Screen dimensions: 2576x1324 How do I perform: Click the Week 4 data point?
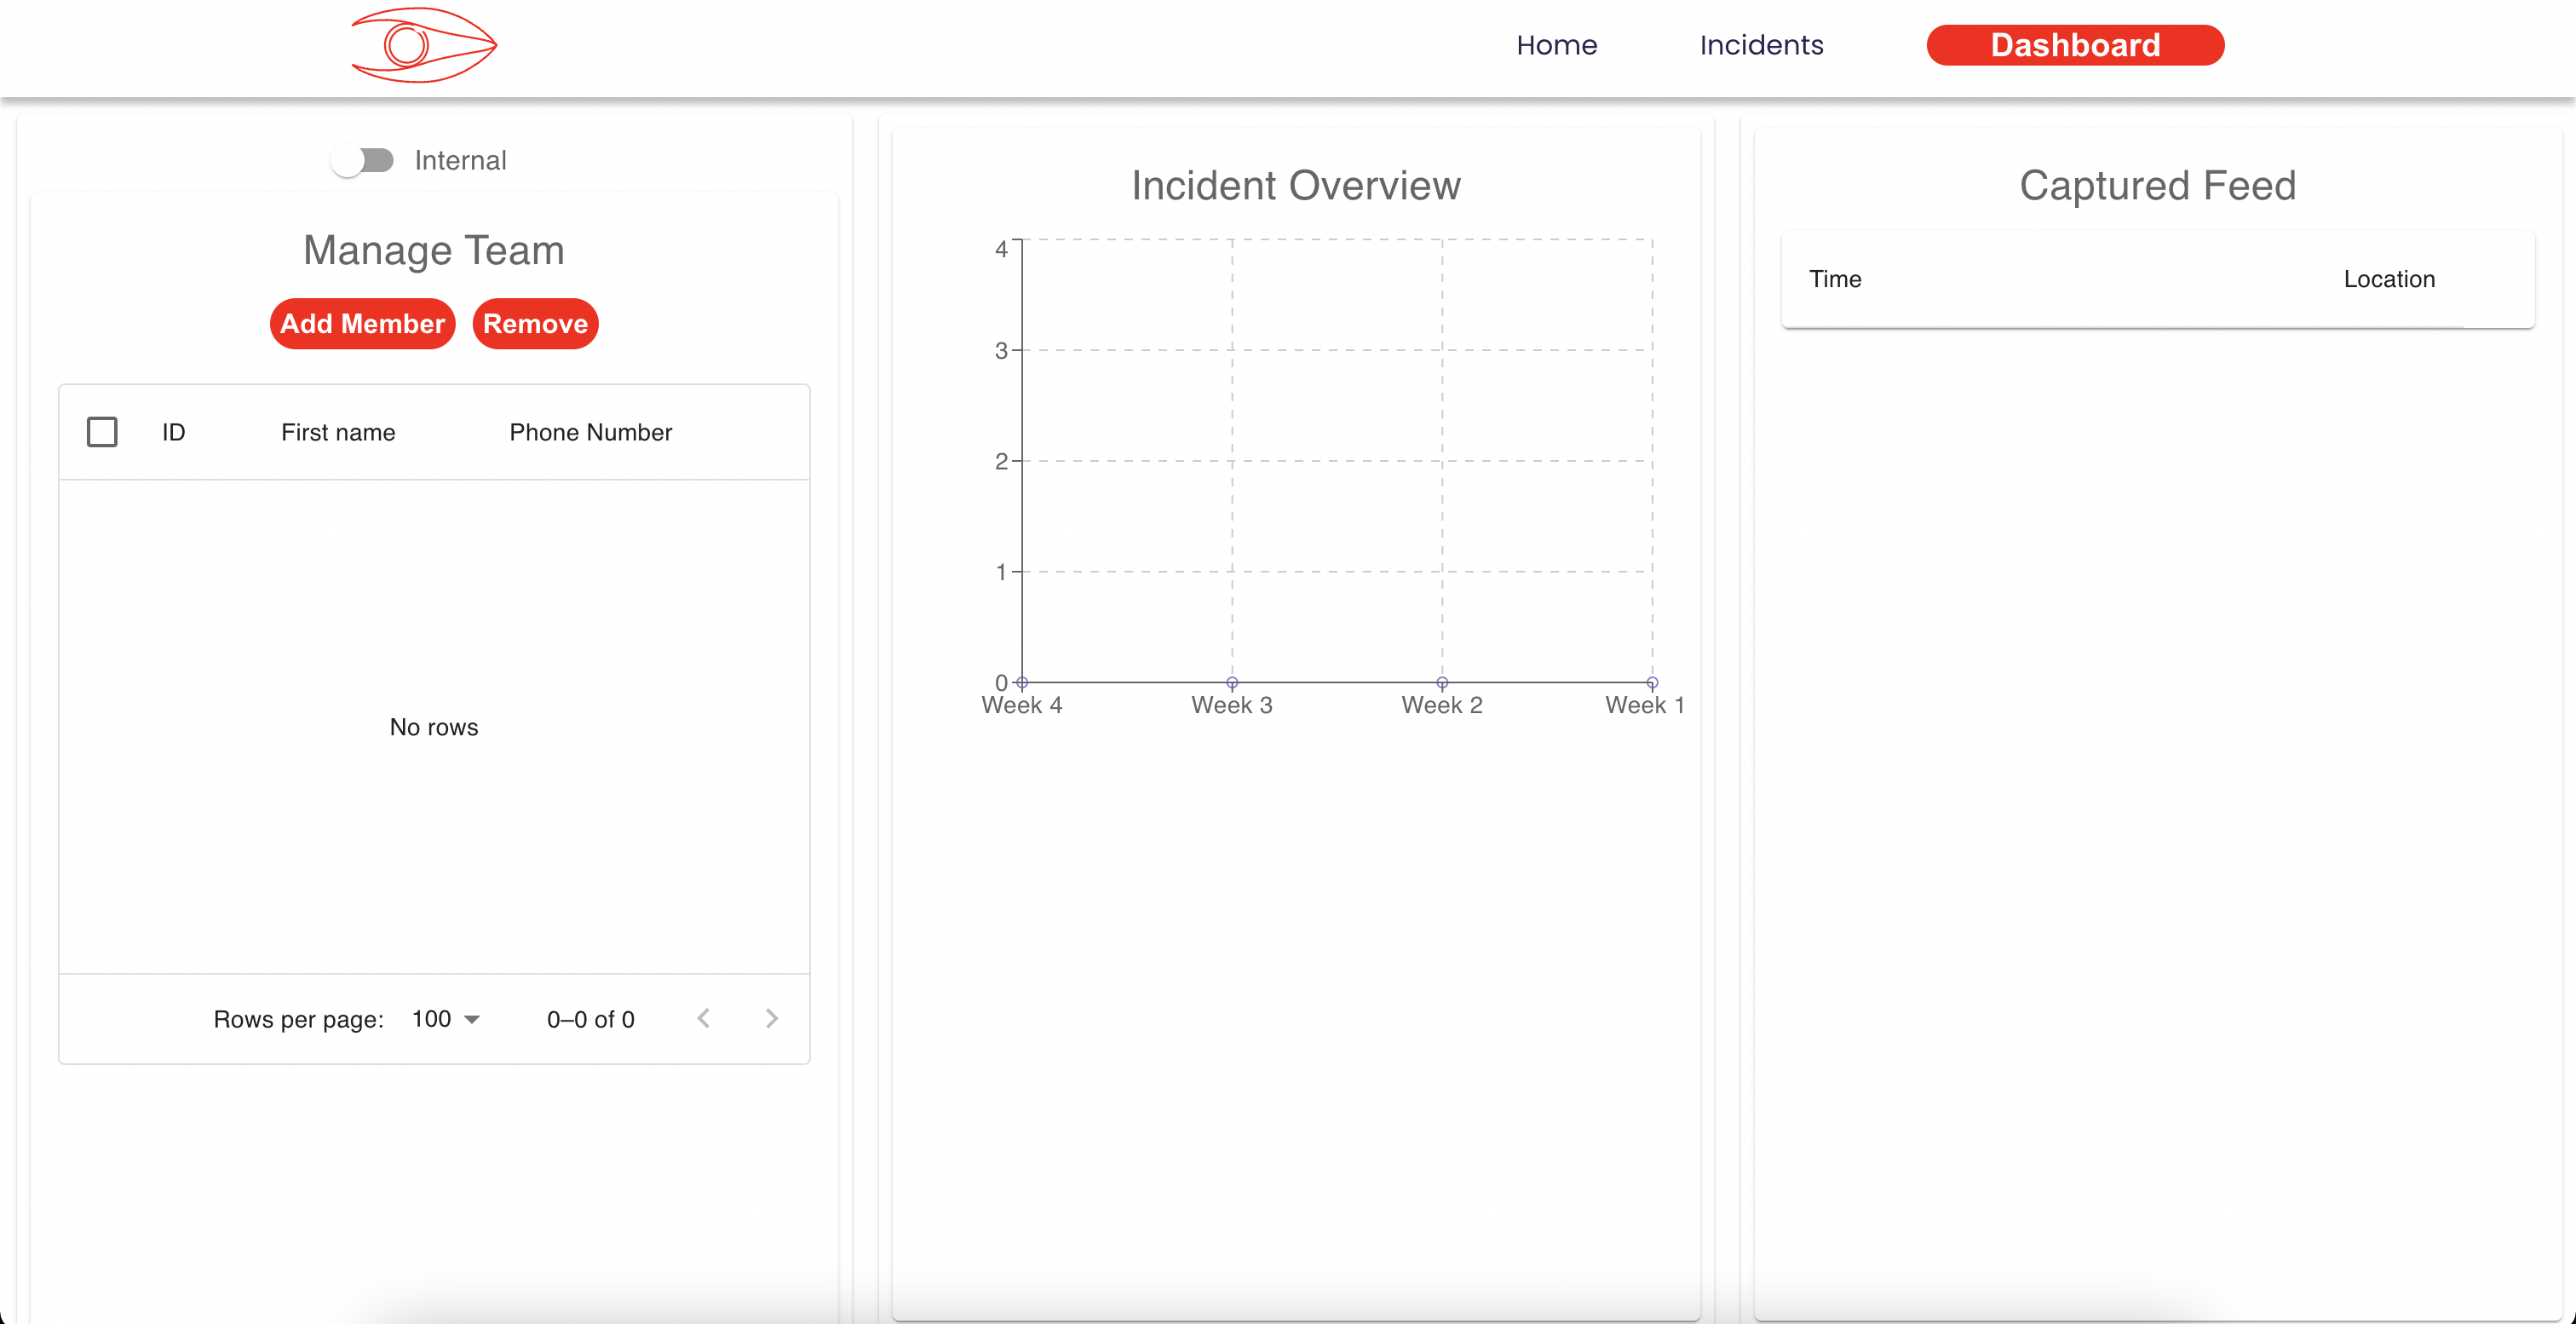pyautogui.click(x=1022, y=683)
